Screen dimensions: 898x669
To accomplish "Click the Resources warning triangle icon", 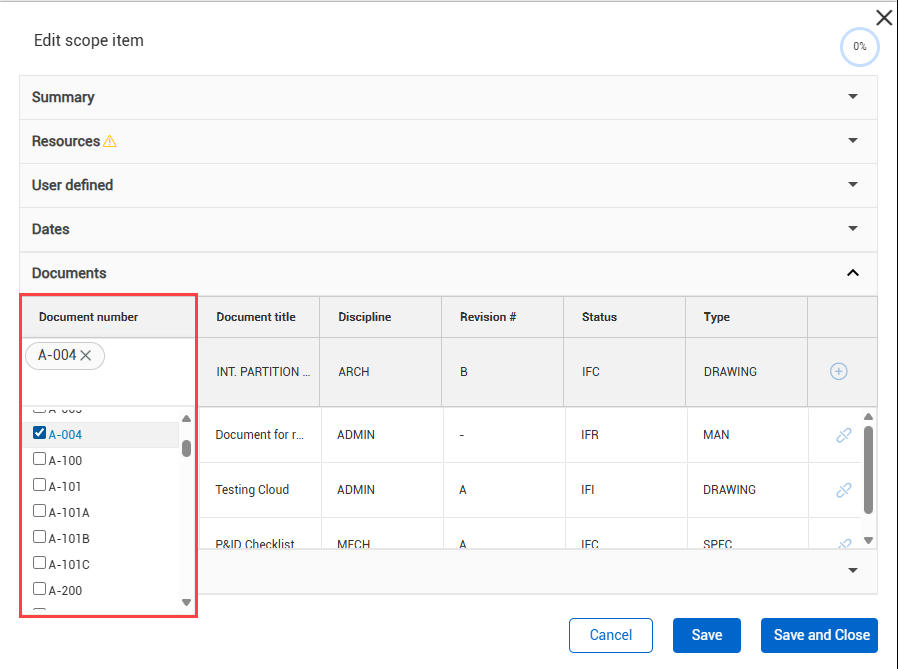I will (x=110, y=141).
